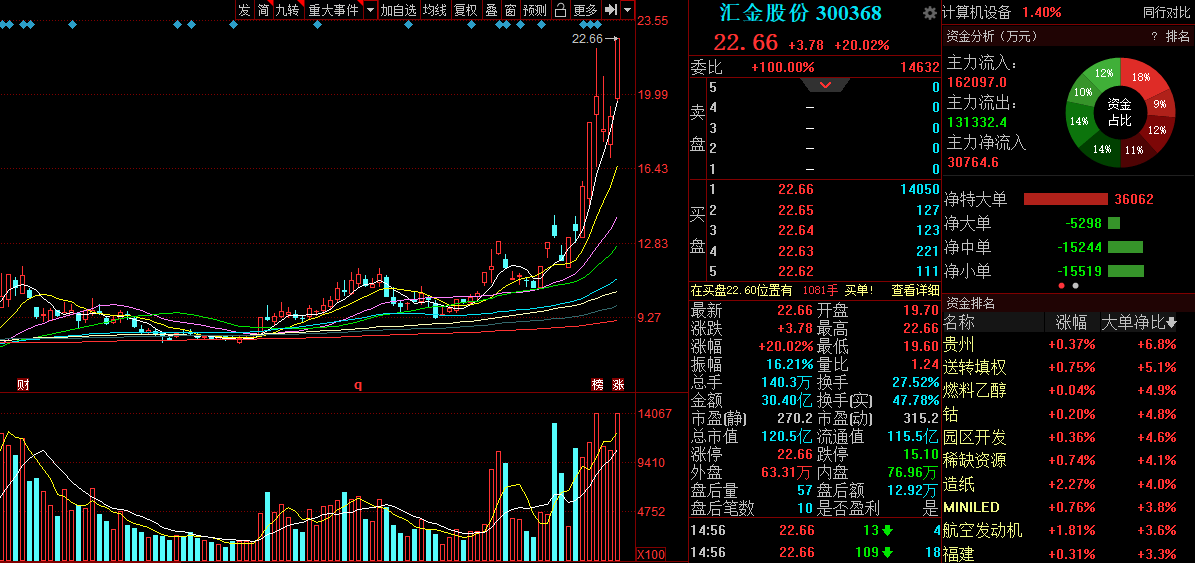Click buy level 5 price 22.62
1195x563 pixels.
tap(796, 270)
